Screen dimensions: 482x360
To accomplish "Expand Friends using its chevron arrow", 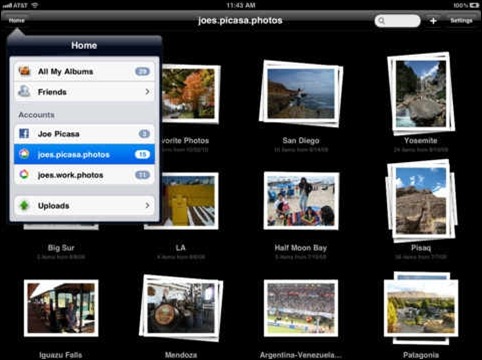I will click(147, 92).
